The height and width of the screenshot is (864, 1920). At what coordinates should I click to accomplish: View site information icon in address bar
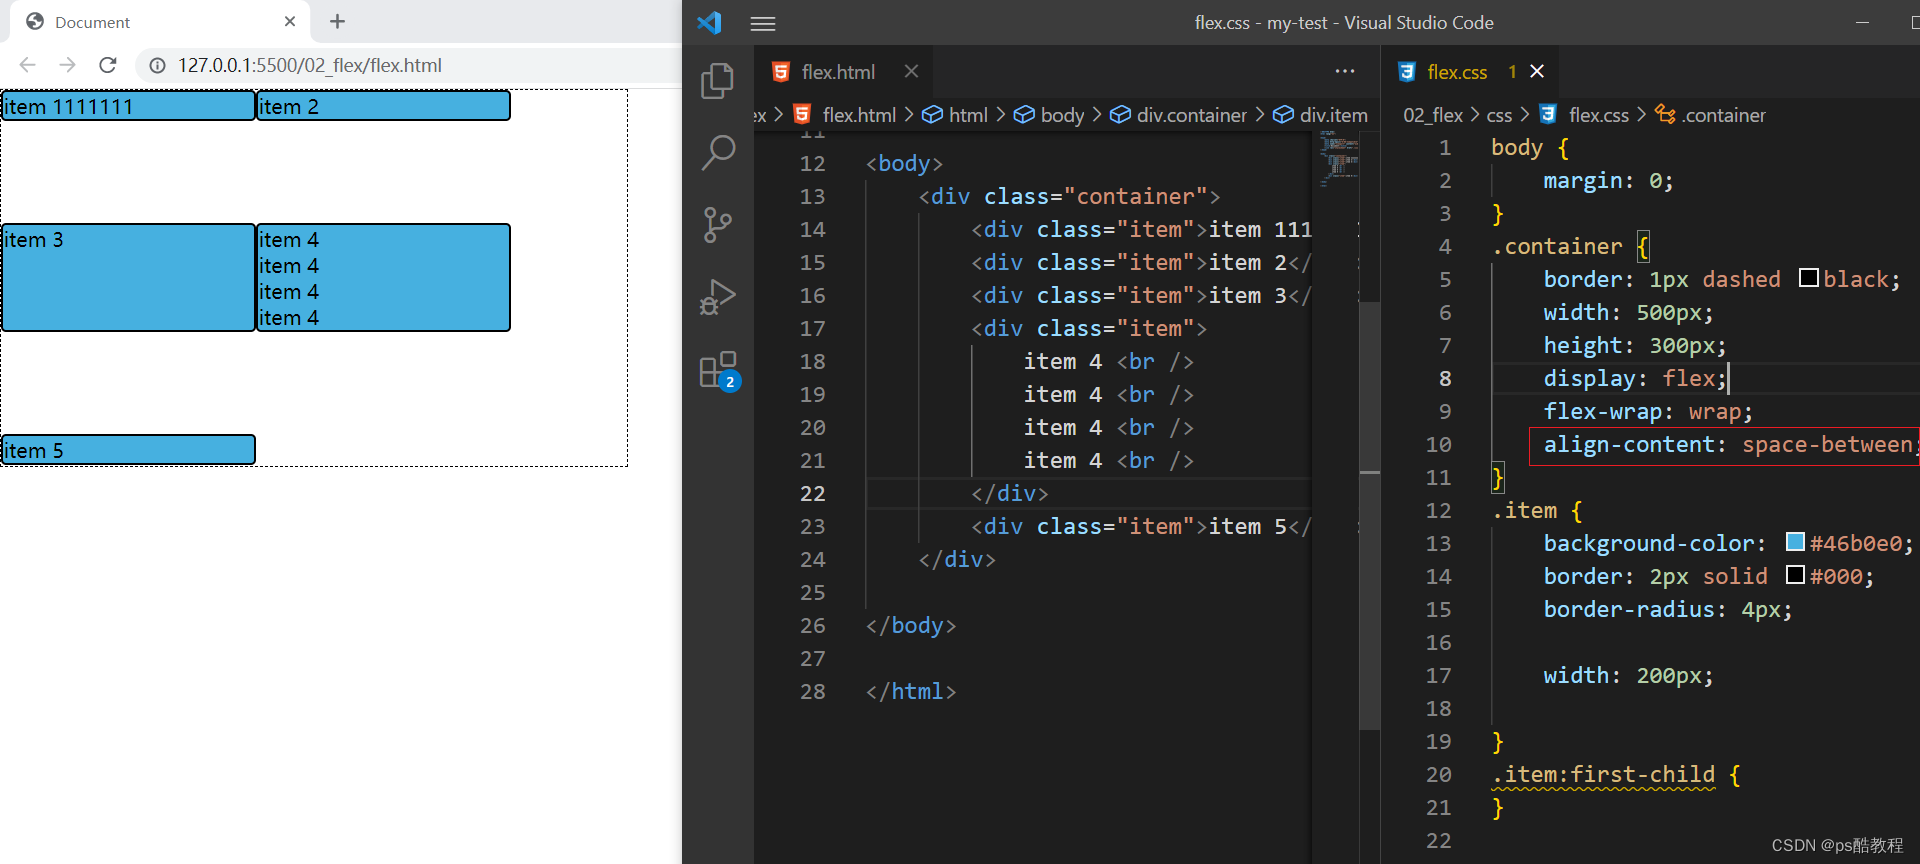click(157, 65)
